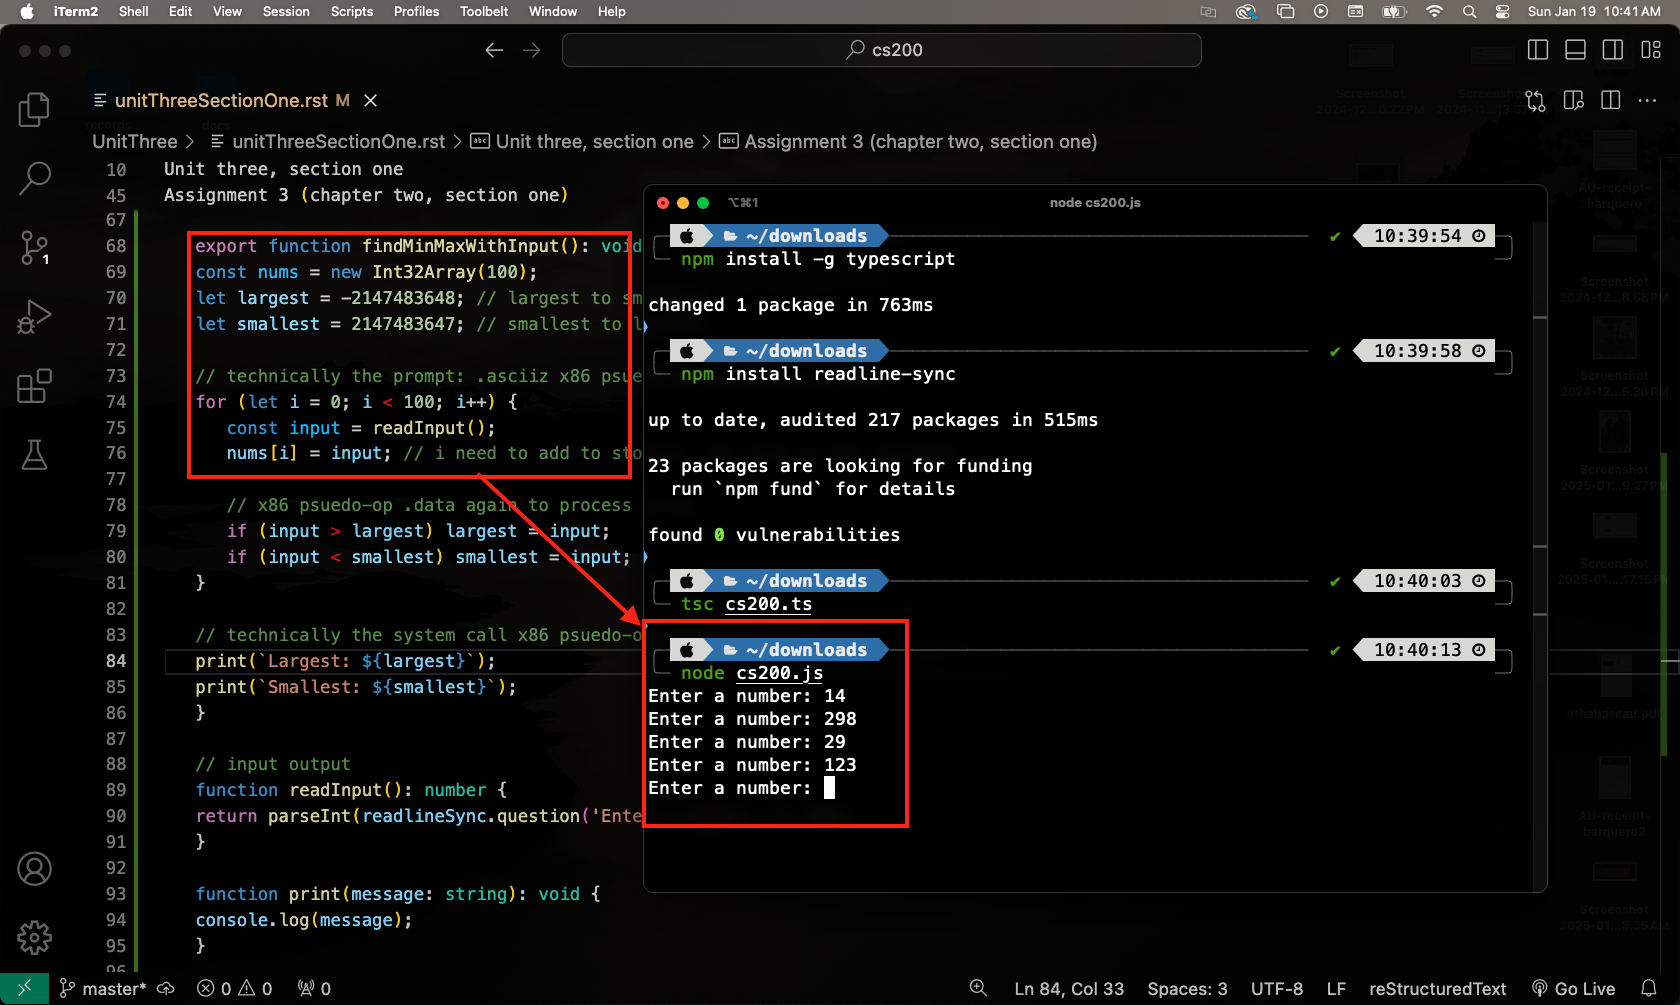This screenshot has height=1005, width=1680.
Task: Open Wi-Fi status in menu bar
Action: pyautogui.click(x=1434, y=11)
